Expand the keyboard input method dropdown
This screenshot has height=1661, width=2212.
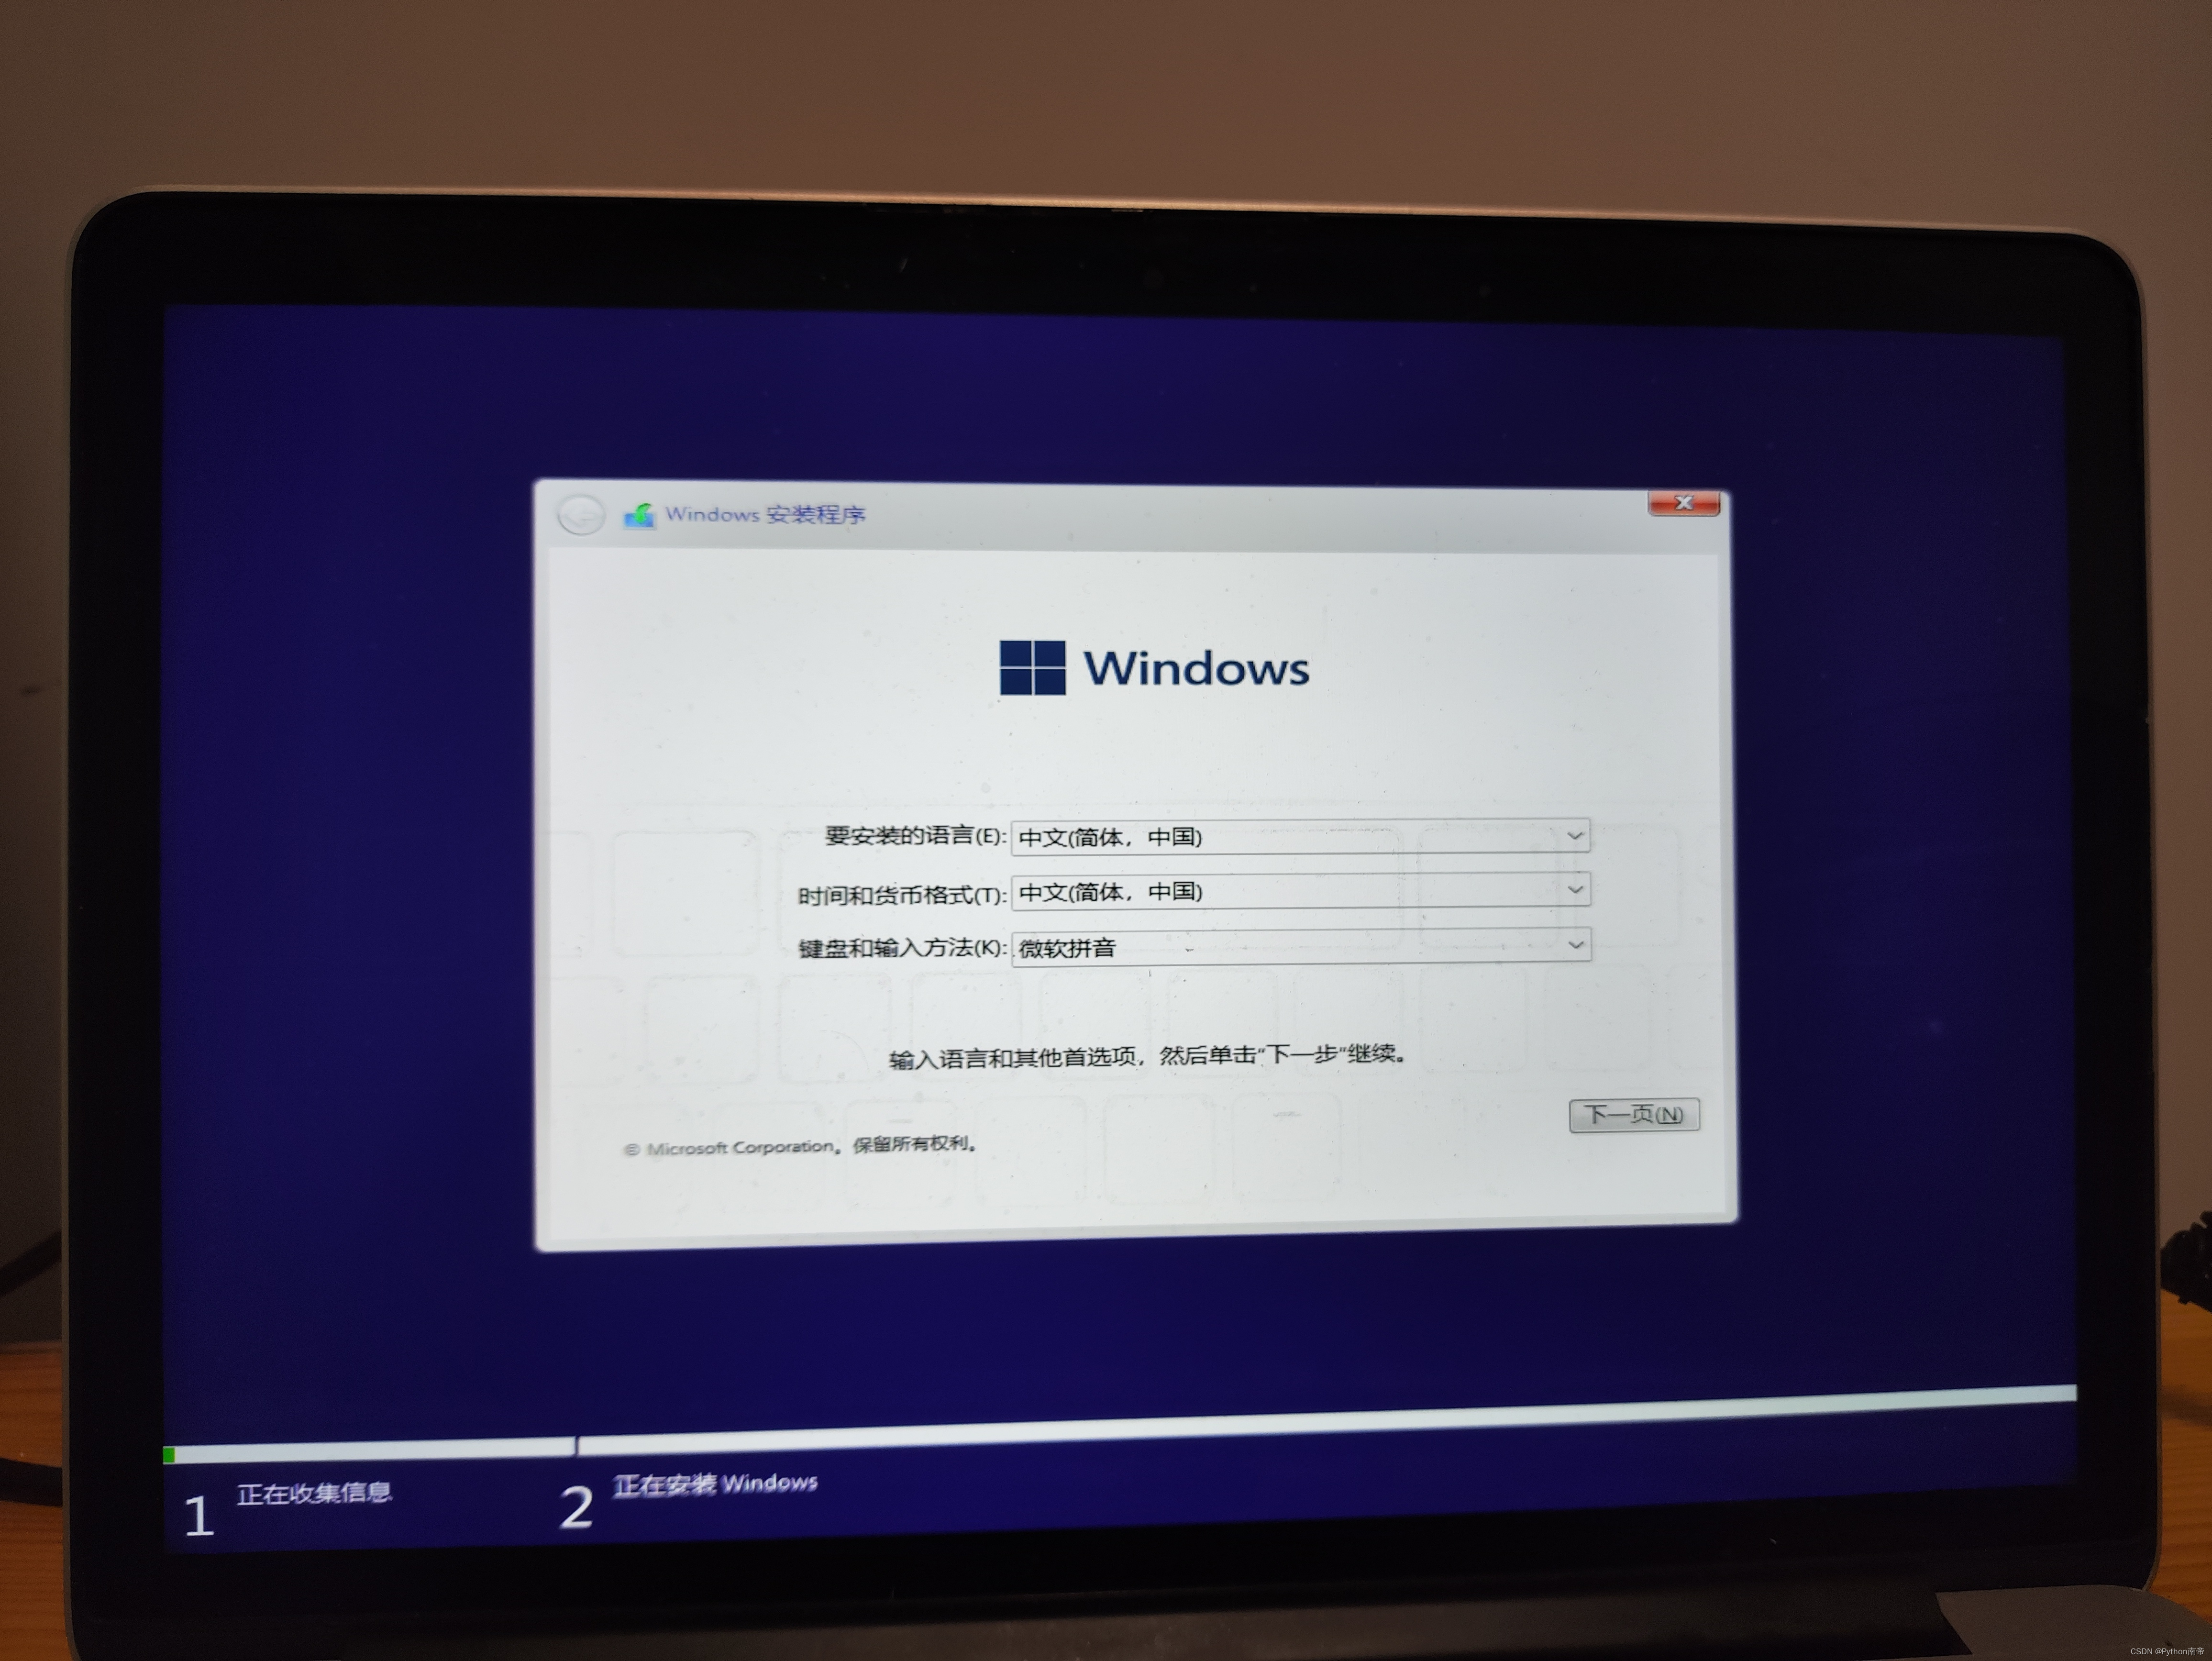tap(1572, 944)
